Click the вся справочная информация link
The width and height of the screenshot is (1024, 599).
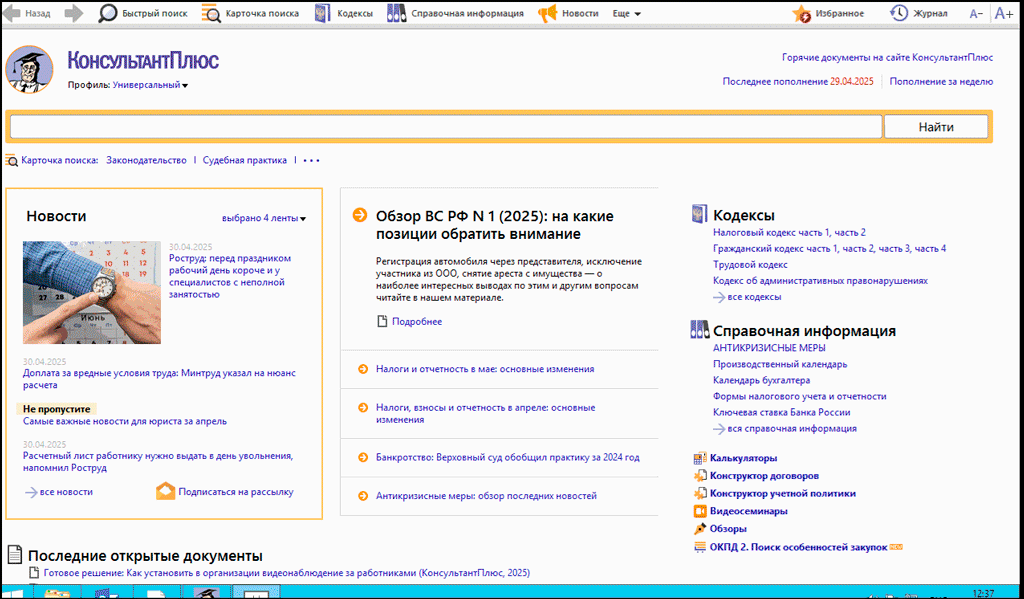point(792,429)
